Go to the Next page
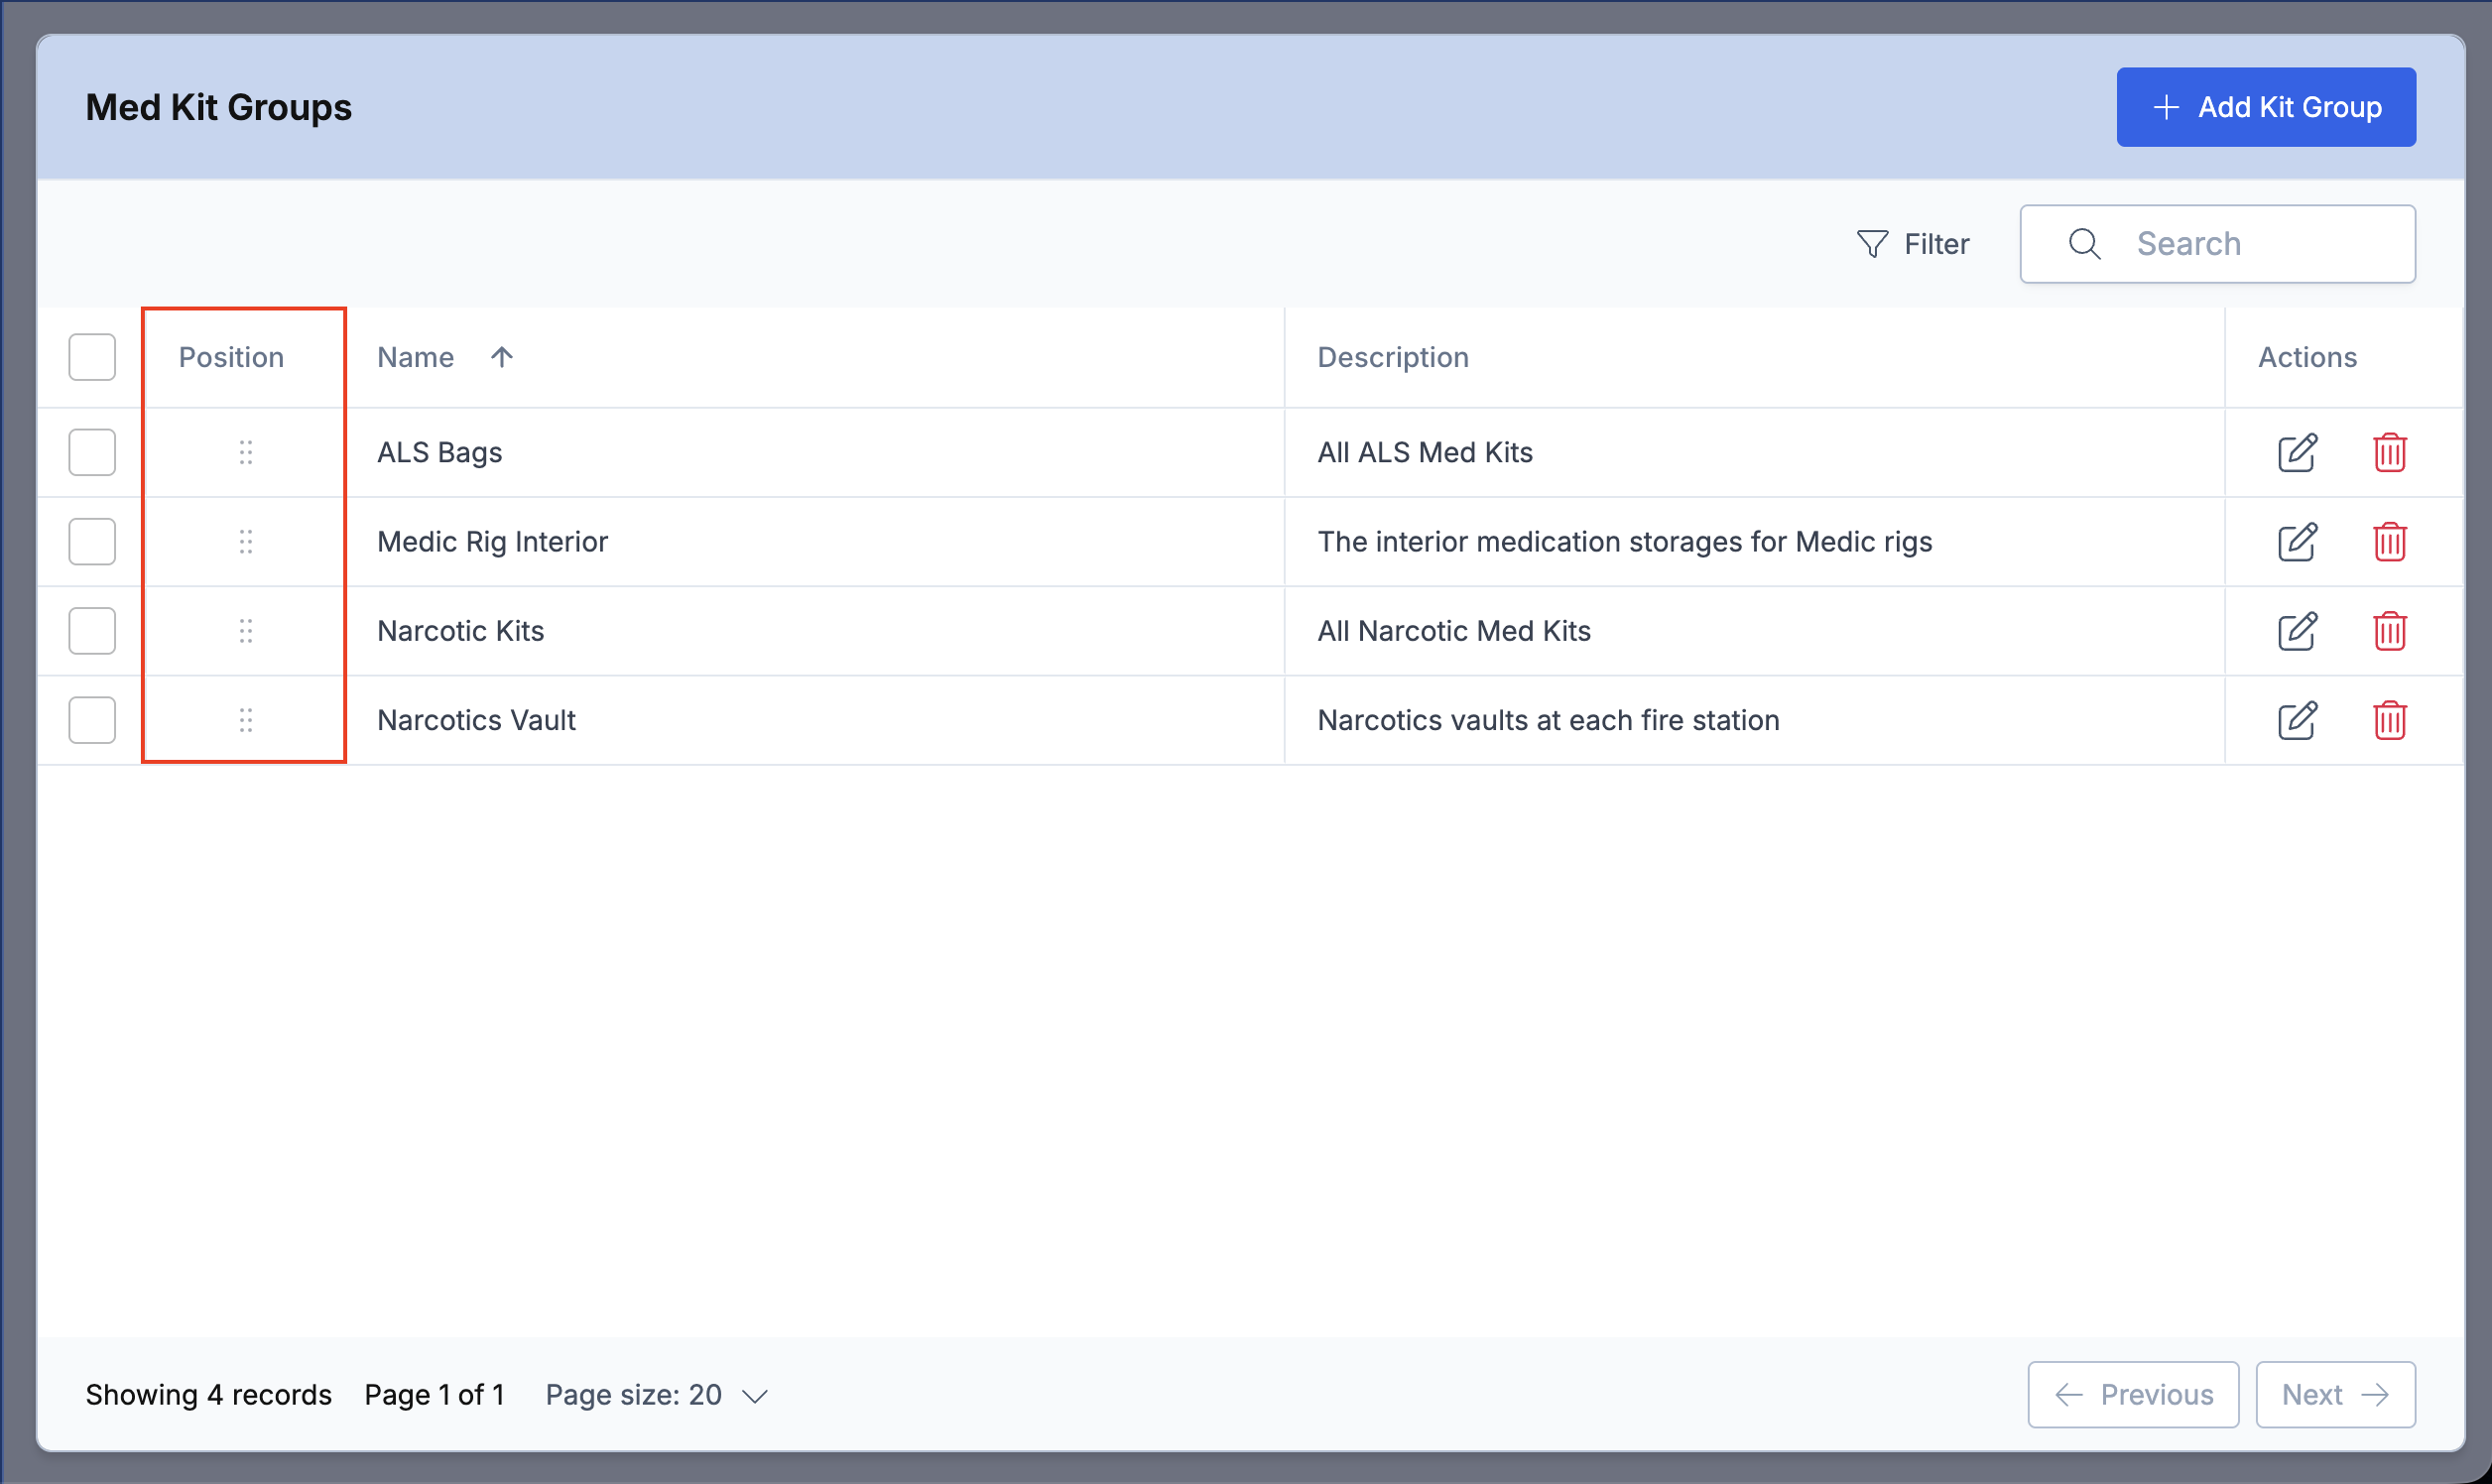This screenshot has height=1484, width=2492. click(2335, 1394)
